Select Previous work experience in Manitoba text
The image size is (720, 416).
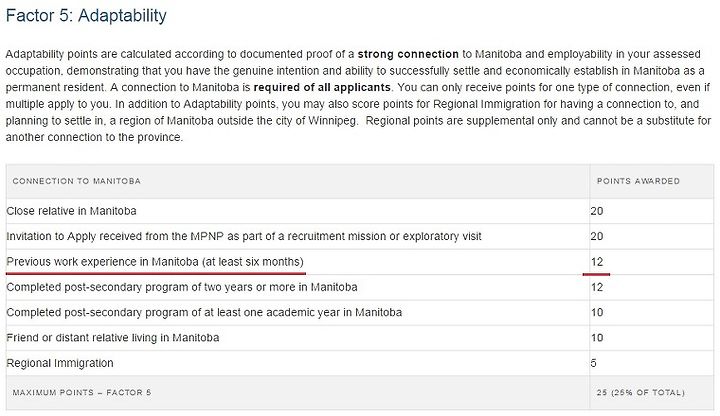(155, 262)
